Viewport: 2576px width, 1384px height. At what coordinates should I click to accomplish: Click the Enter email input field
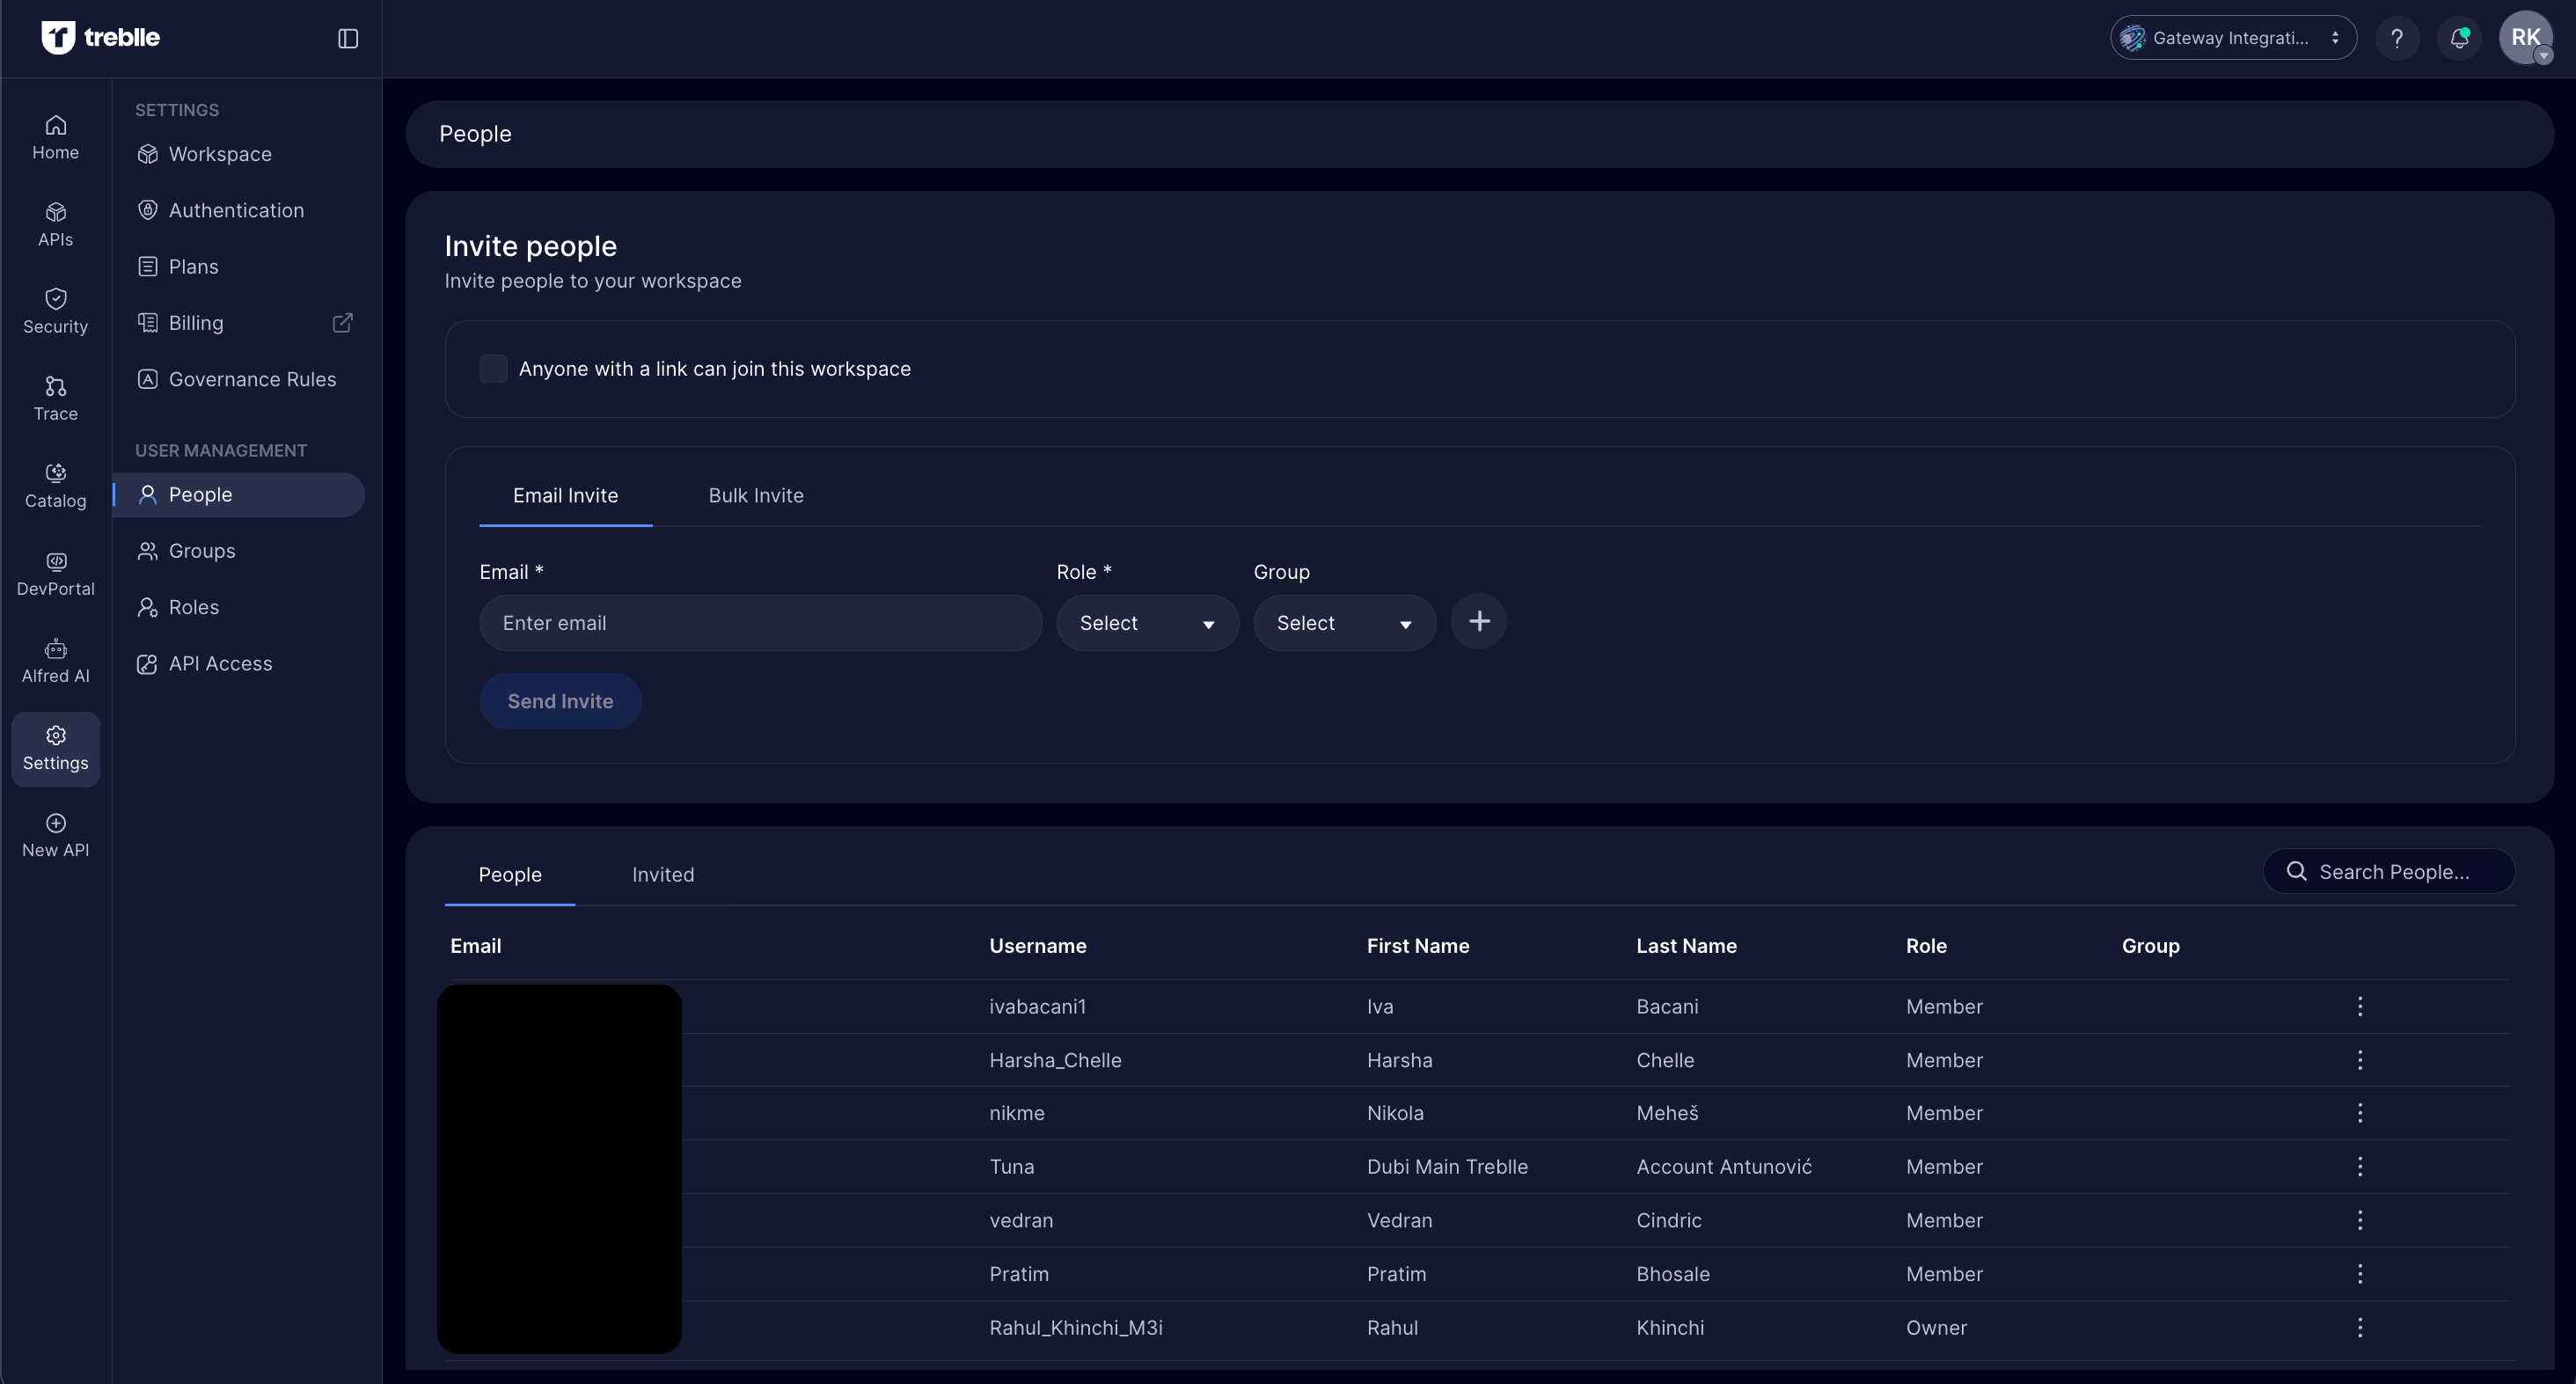coord(760,623)
